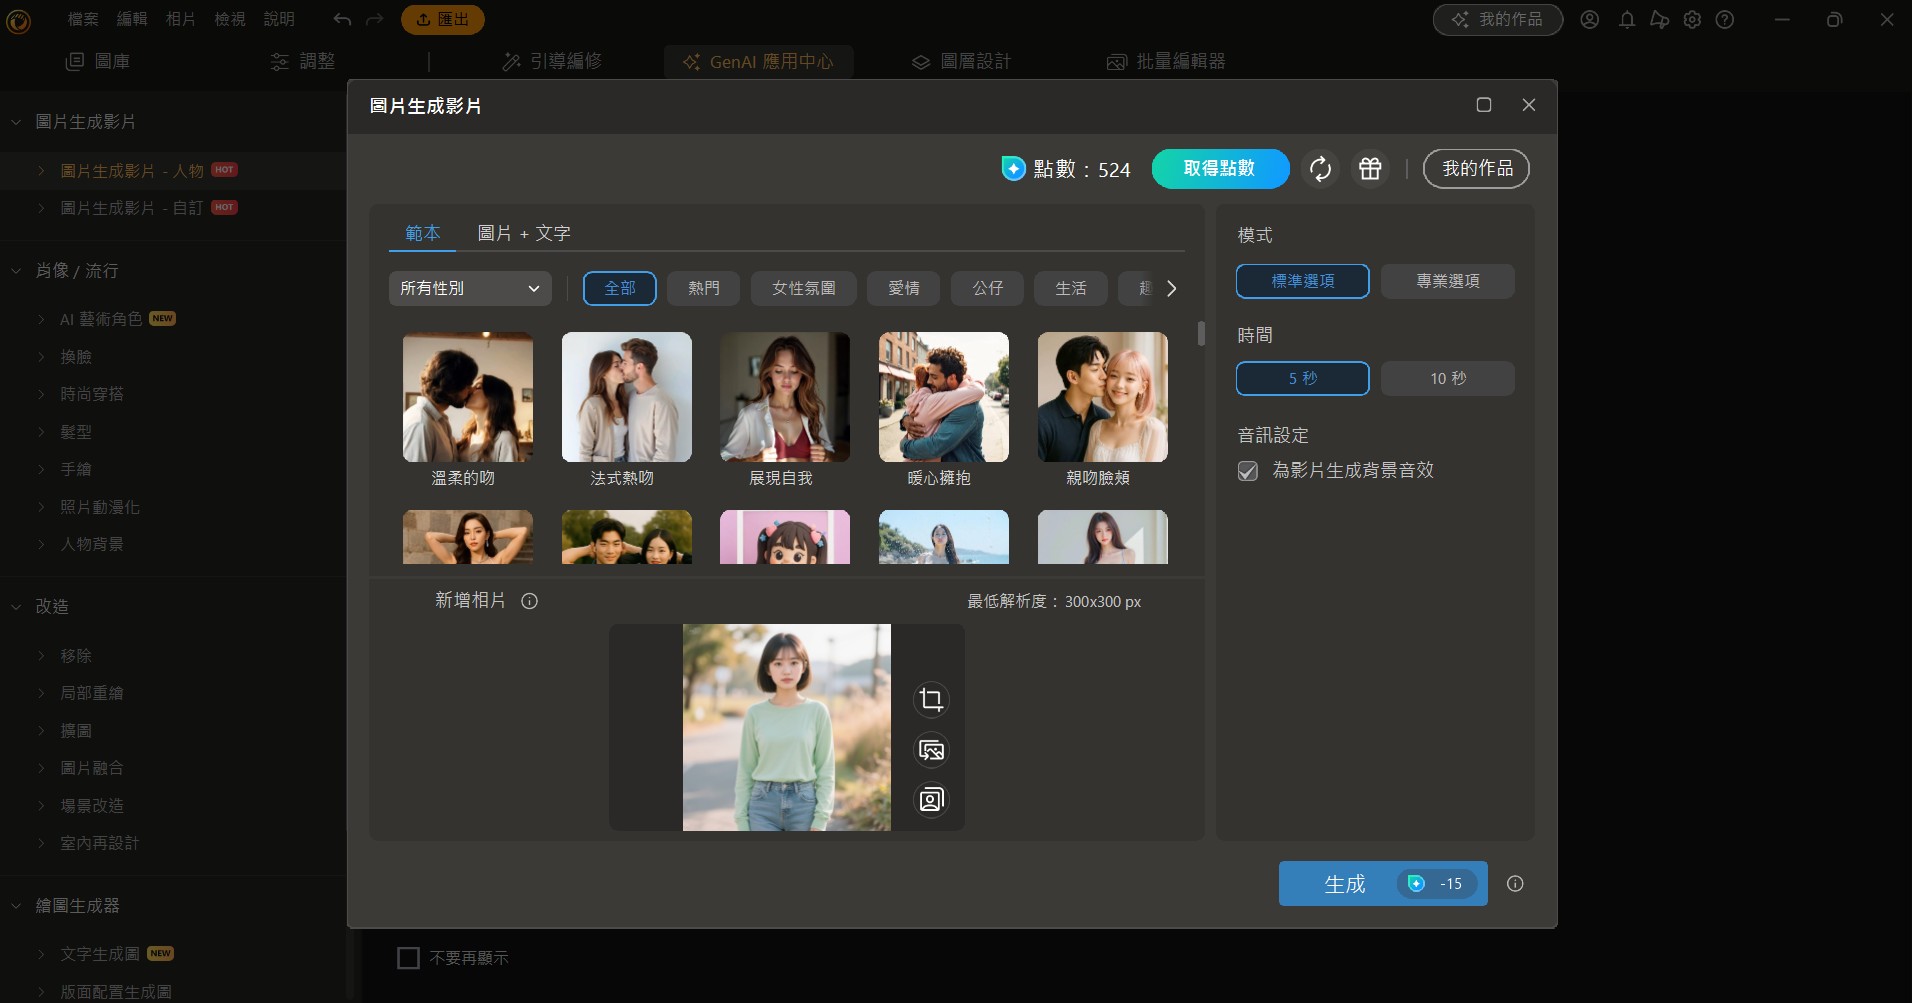The height and width of the screenshot is (1003, 1912).
Task: Collapse the 繪圖生成器 sidebar section
Action: [16, 906]
